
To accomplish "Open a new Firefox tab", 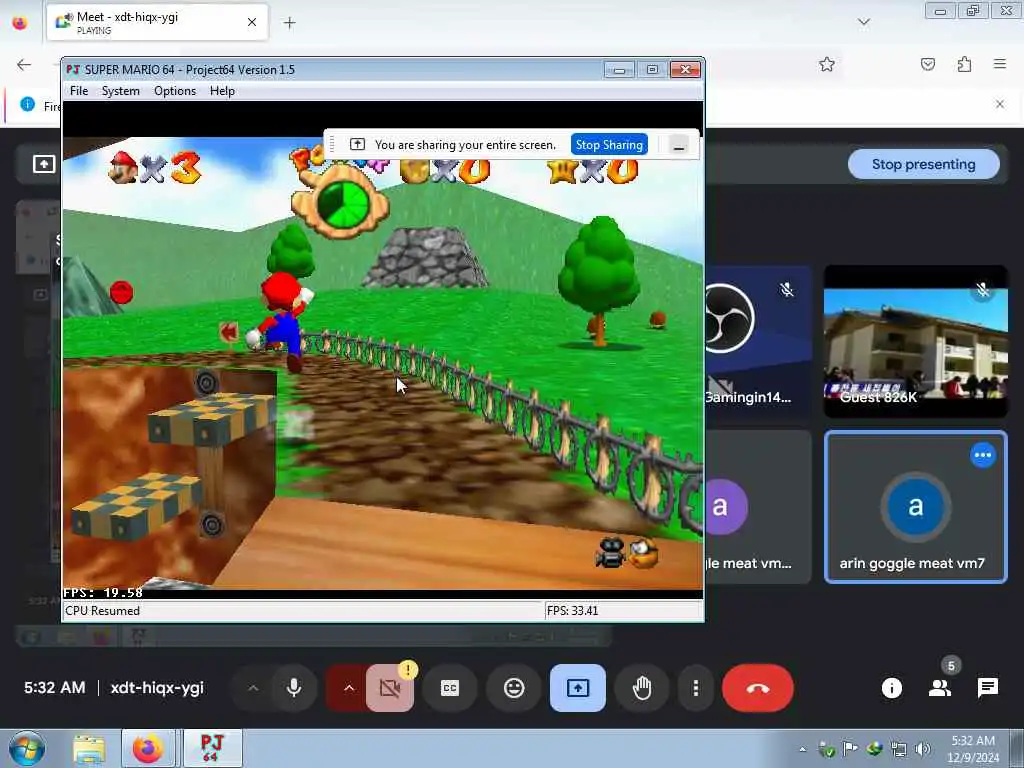I will (289, 23).
